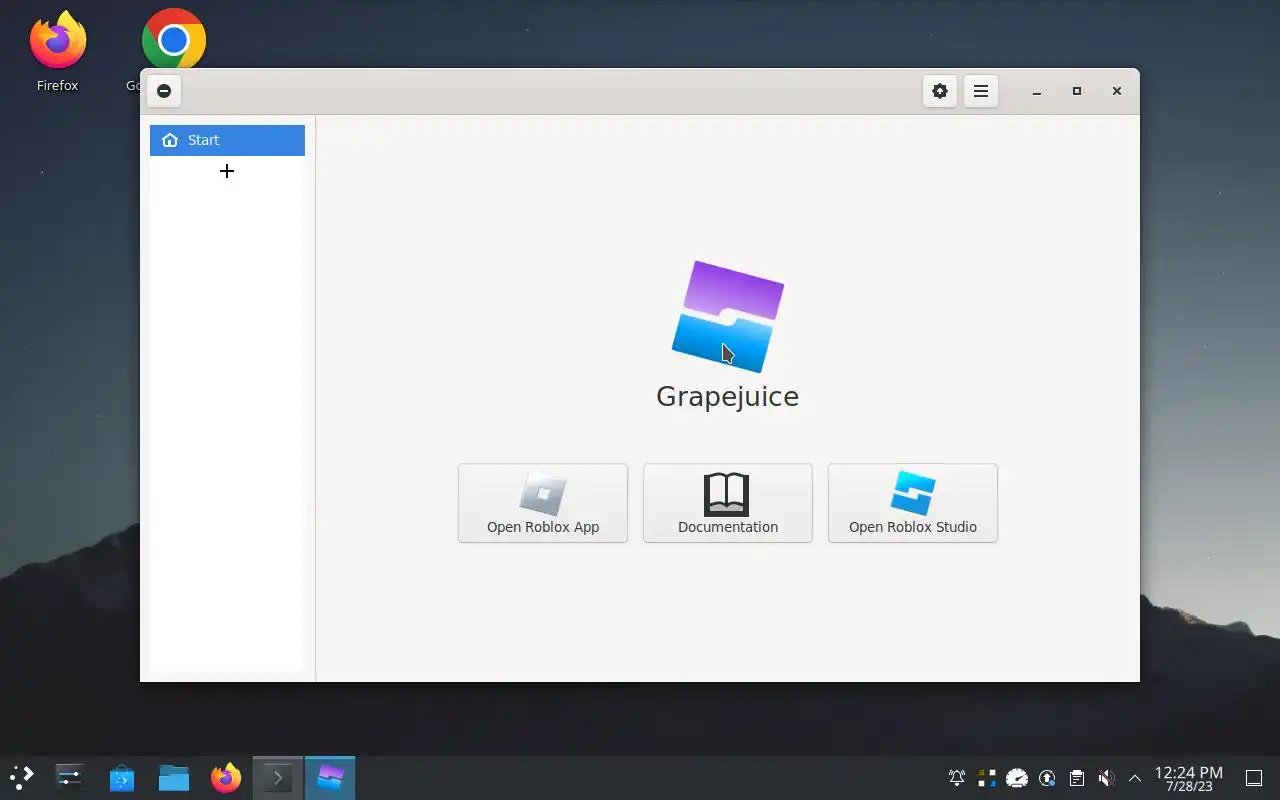Viewport: 1280px width, 800px height.
Task: Click the muted volume tray icon
Action: coord(1106,778)
